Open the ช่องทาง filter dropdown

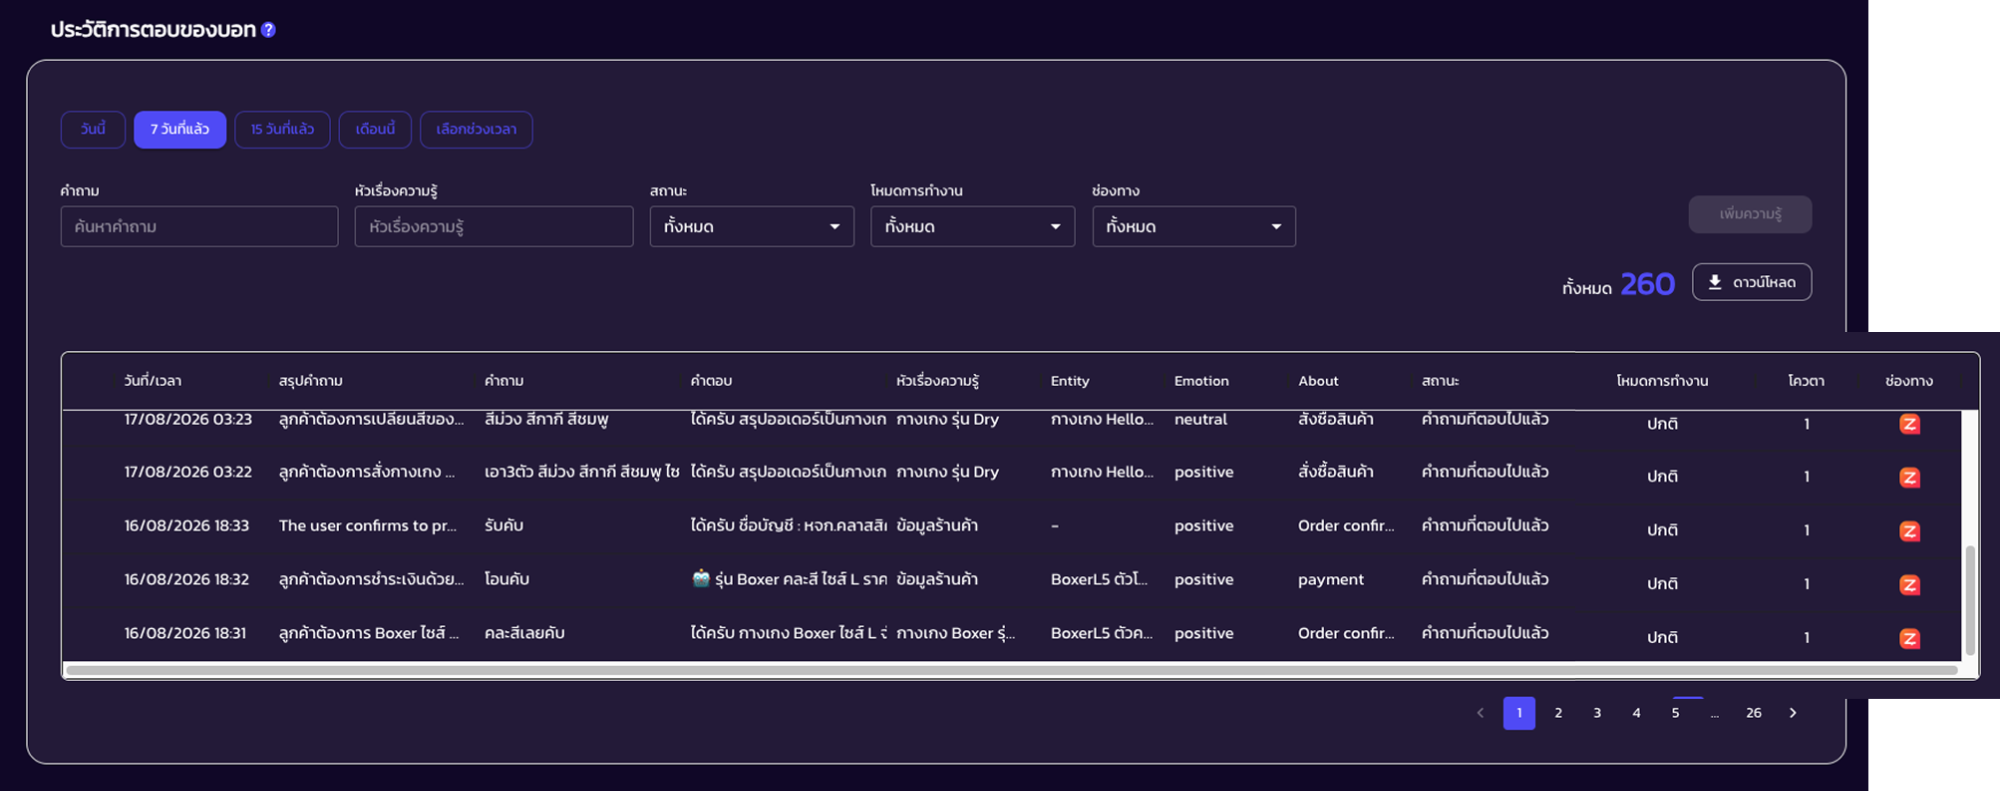coord(1194,226)
